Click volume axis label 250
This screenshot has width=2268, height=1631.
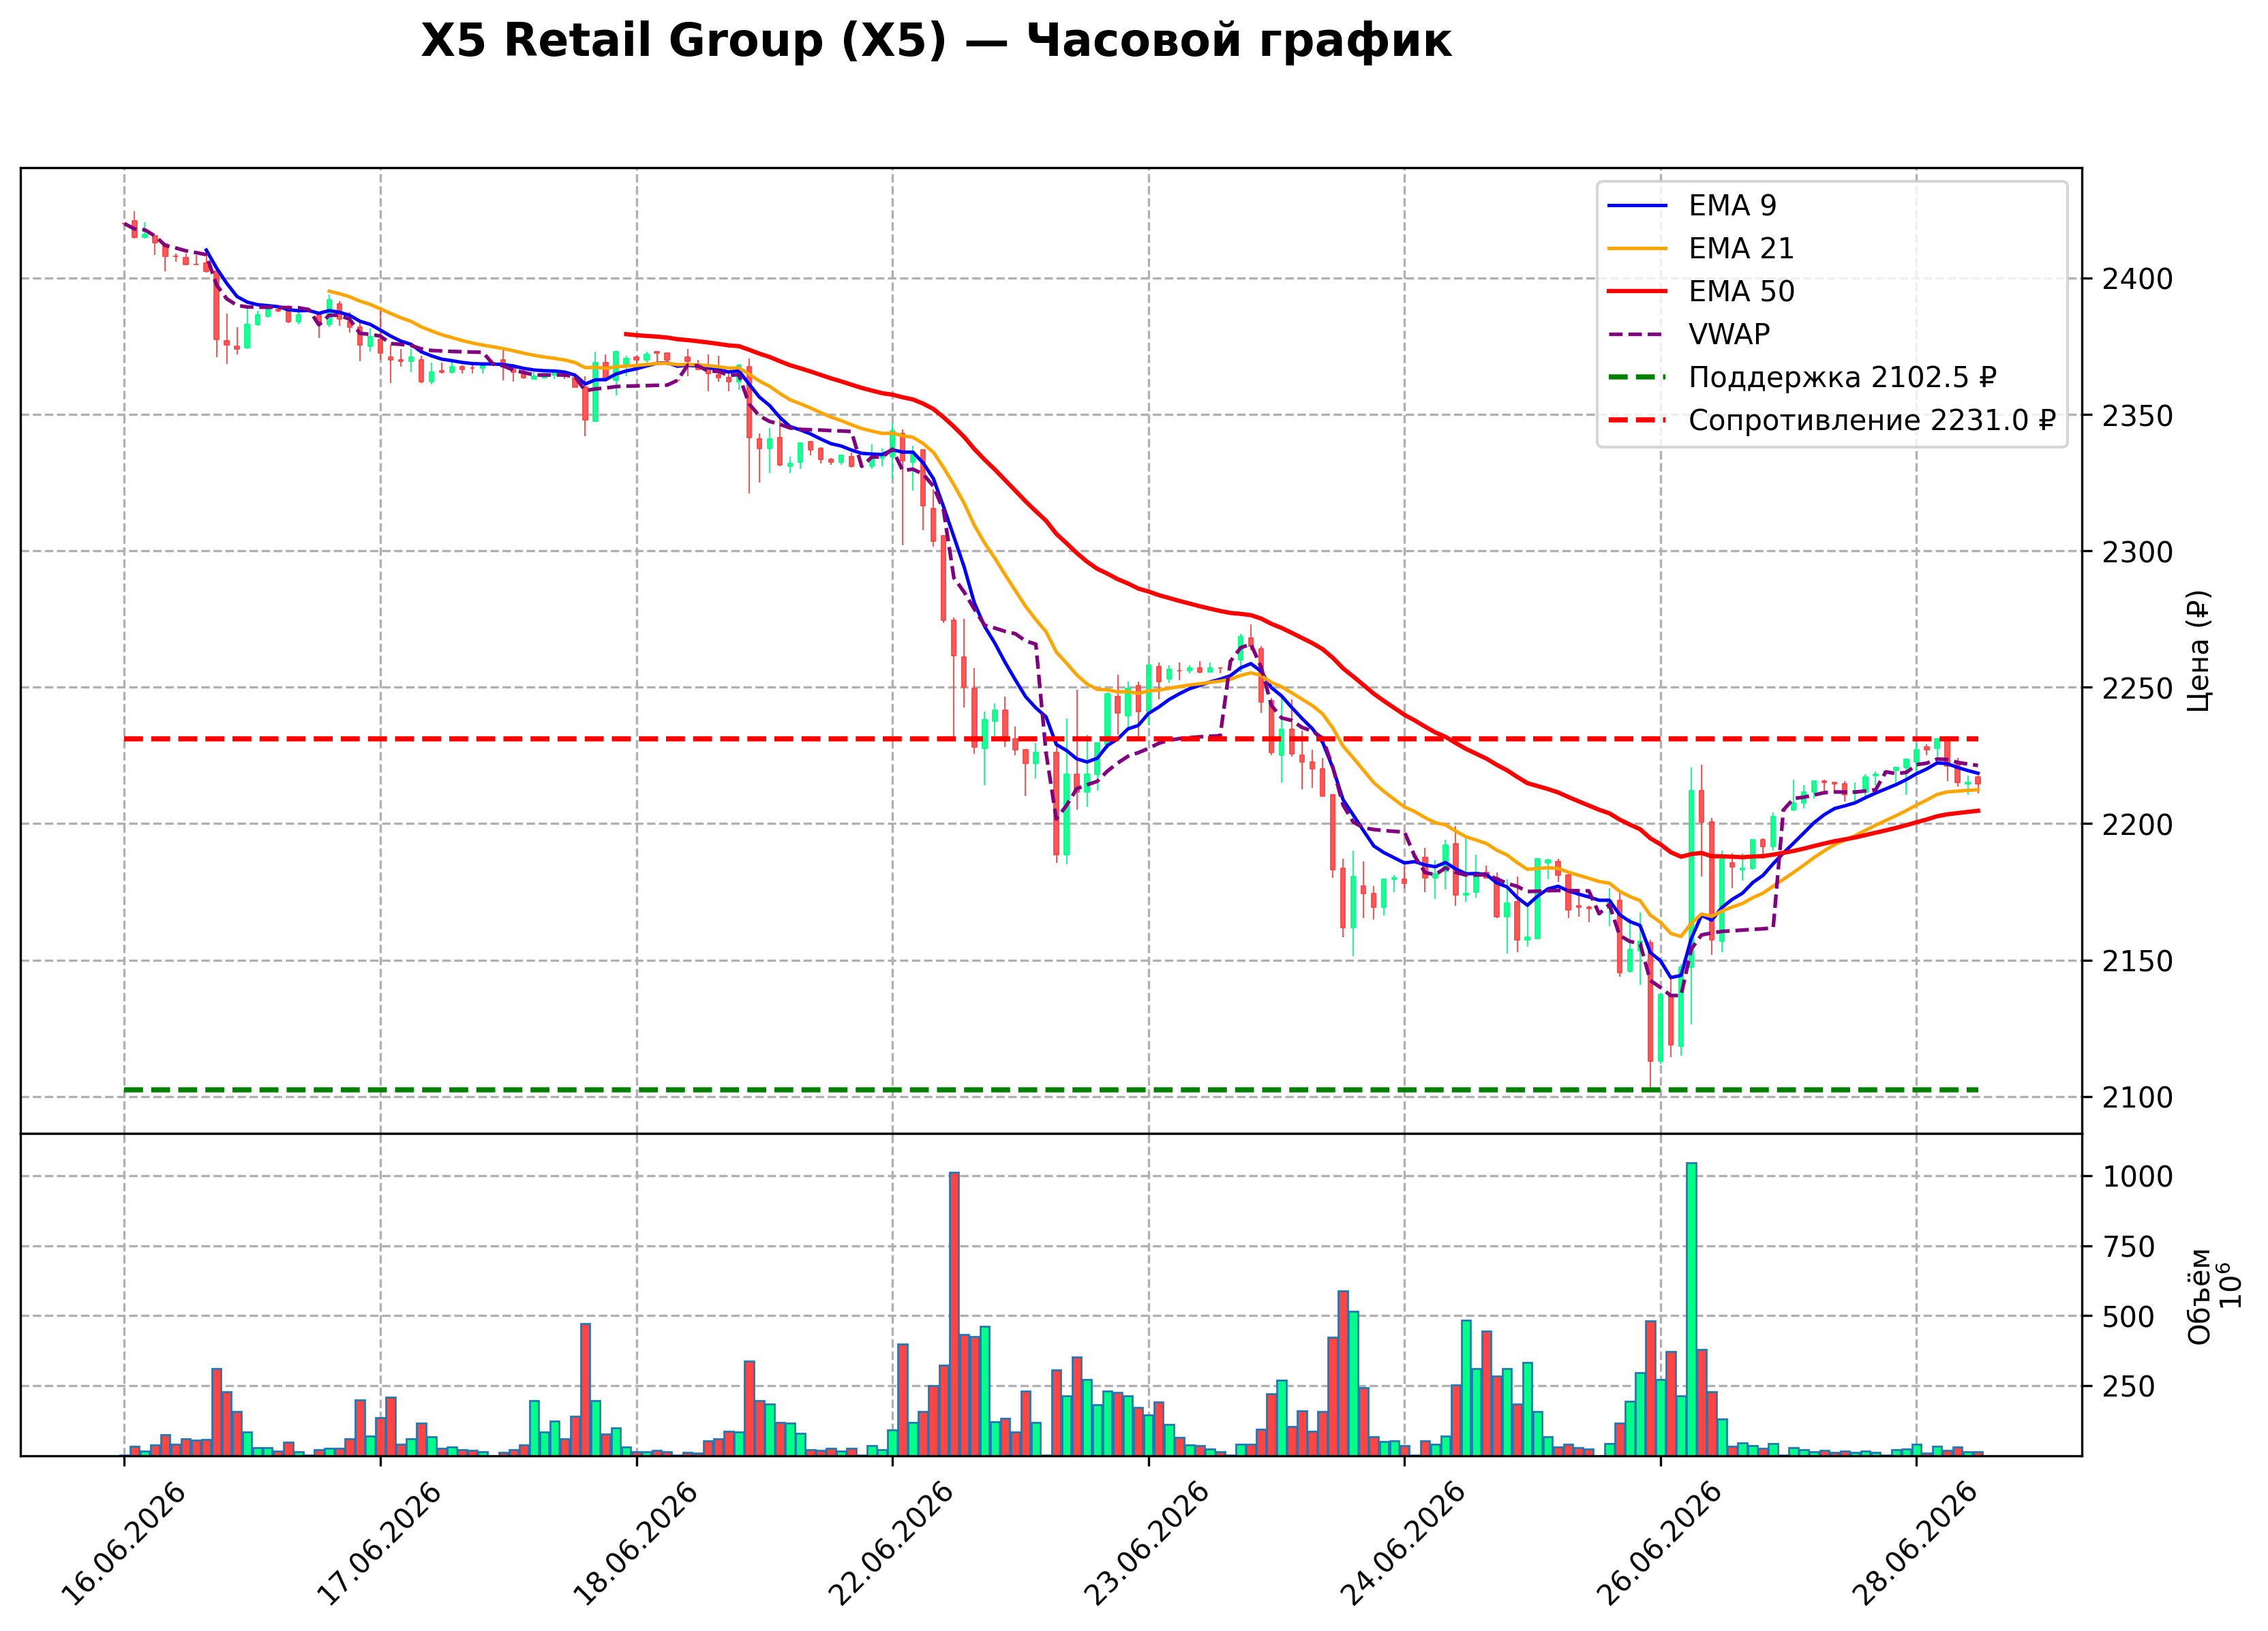click(2129, 1387)
